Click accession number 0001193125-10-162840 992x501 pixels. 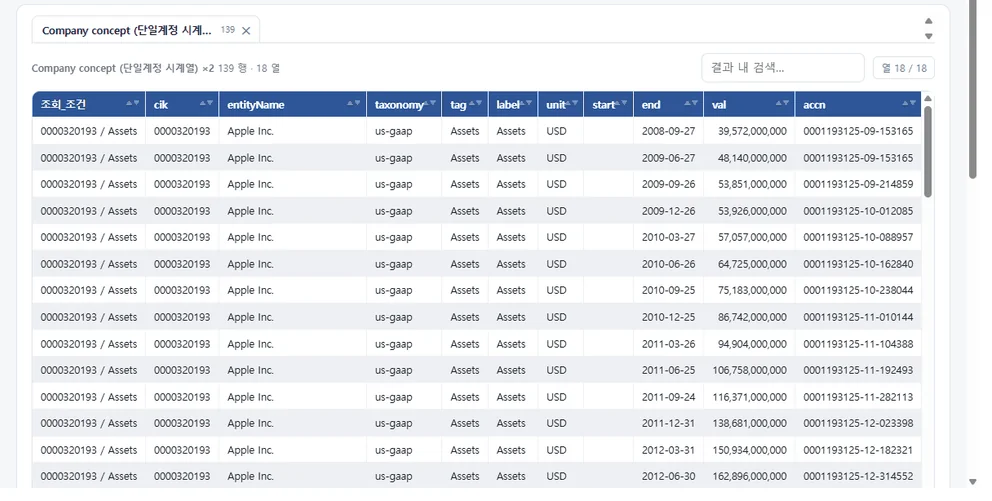(858, 264)
